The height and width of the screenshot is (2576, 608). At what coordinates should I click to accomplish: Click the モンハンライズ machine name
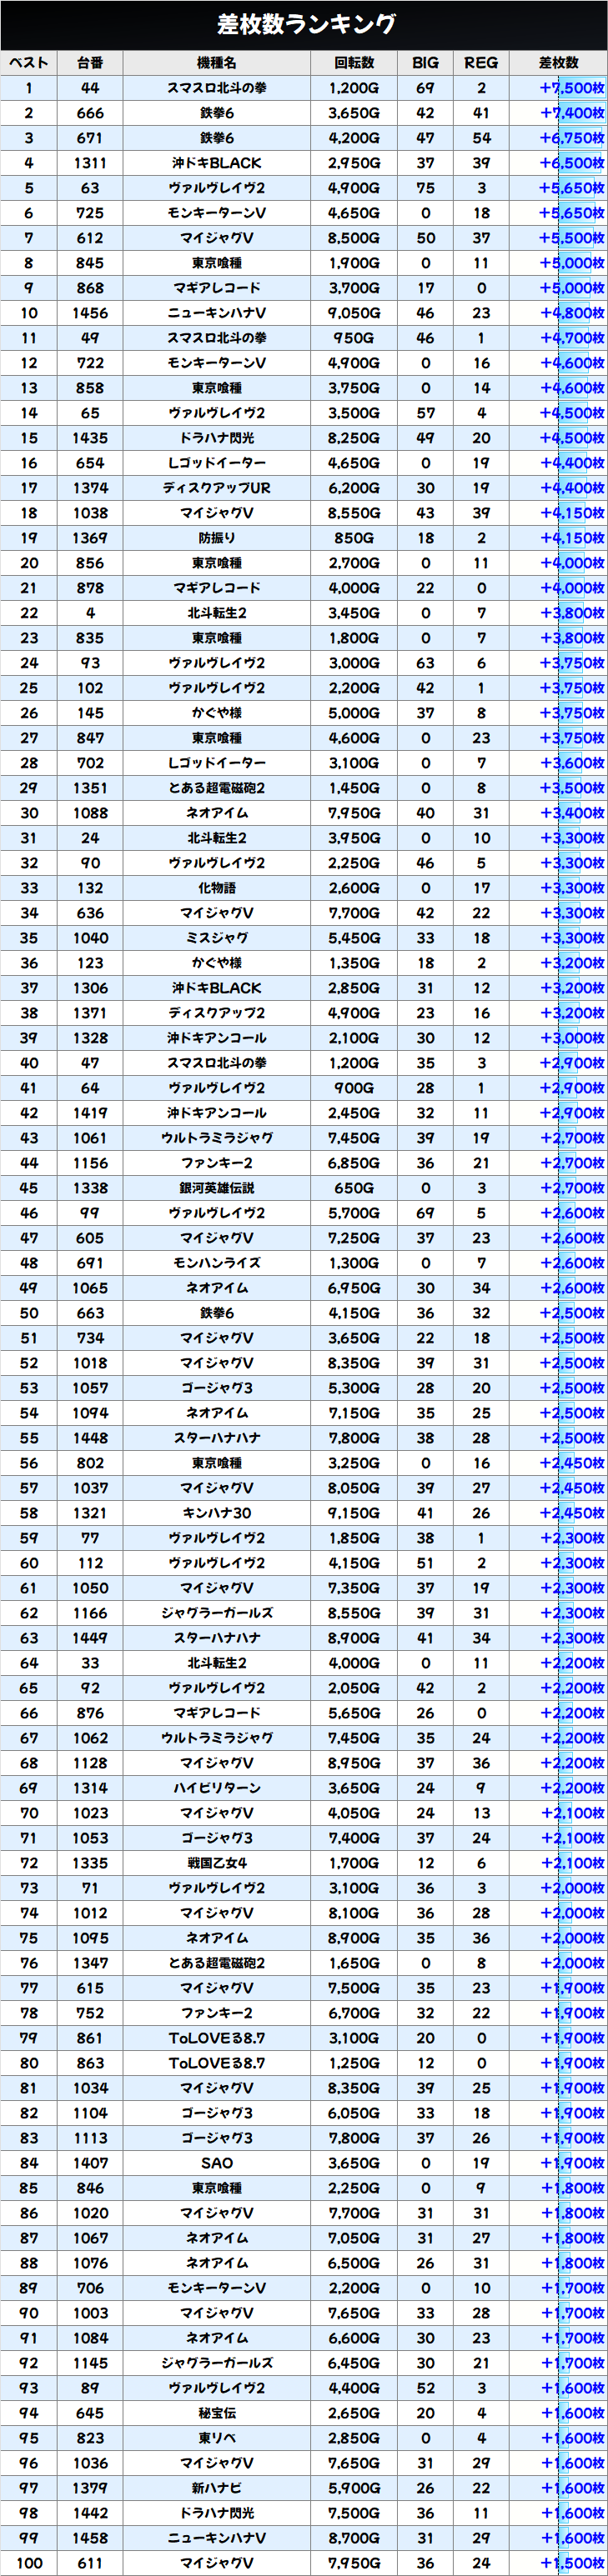coord(217,1263)
